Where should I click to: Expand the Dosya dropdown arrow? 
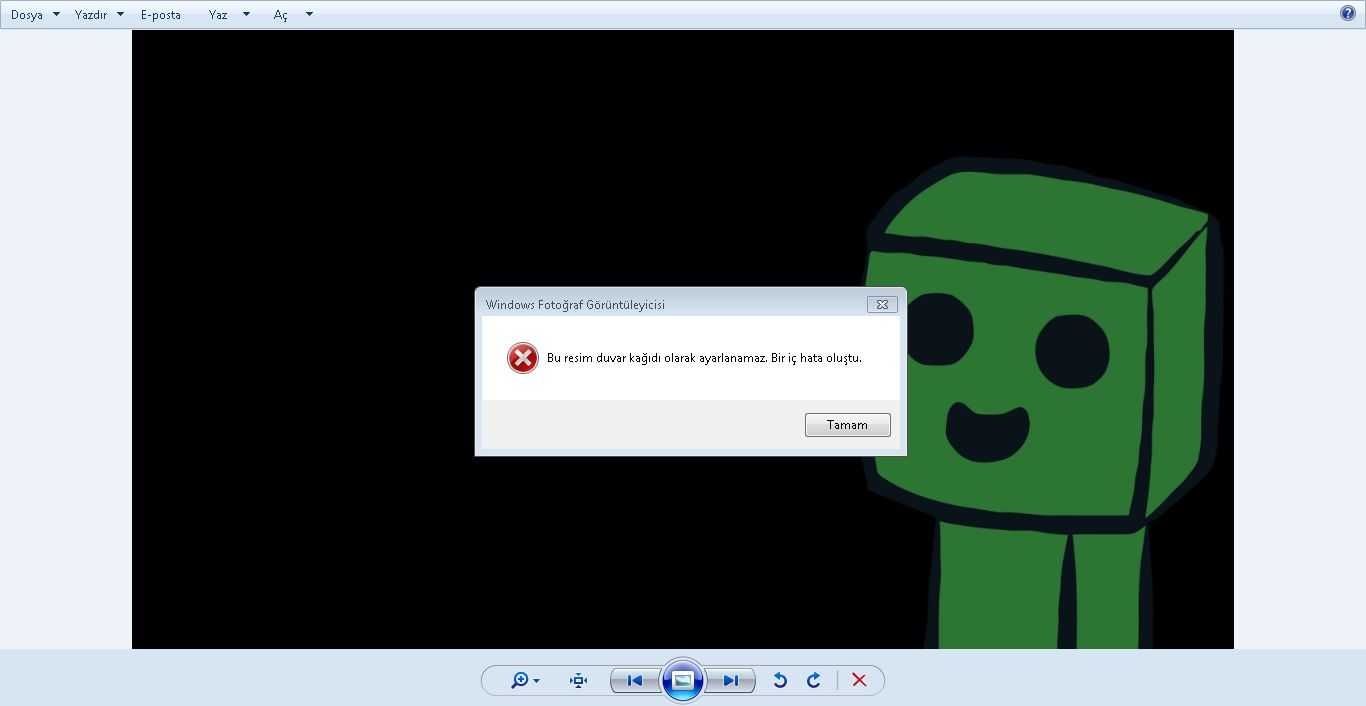tap(56, 14)
